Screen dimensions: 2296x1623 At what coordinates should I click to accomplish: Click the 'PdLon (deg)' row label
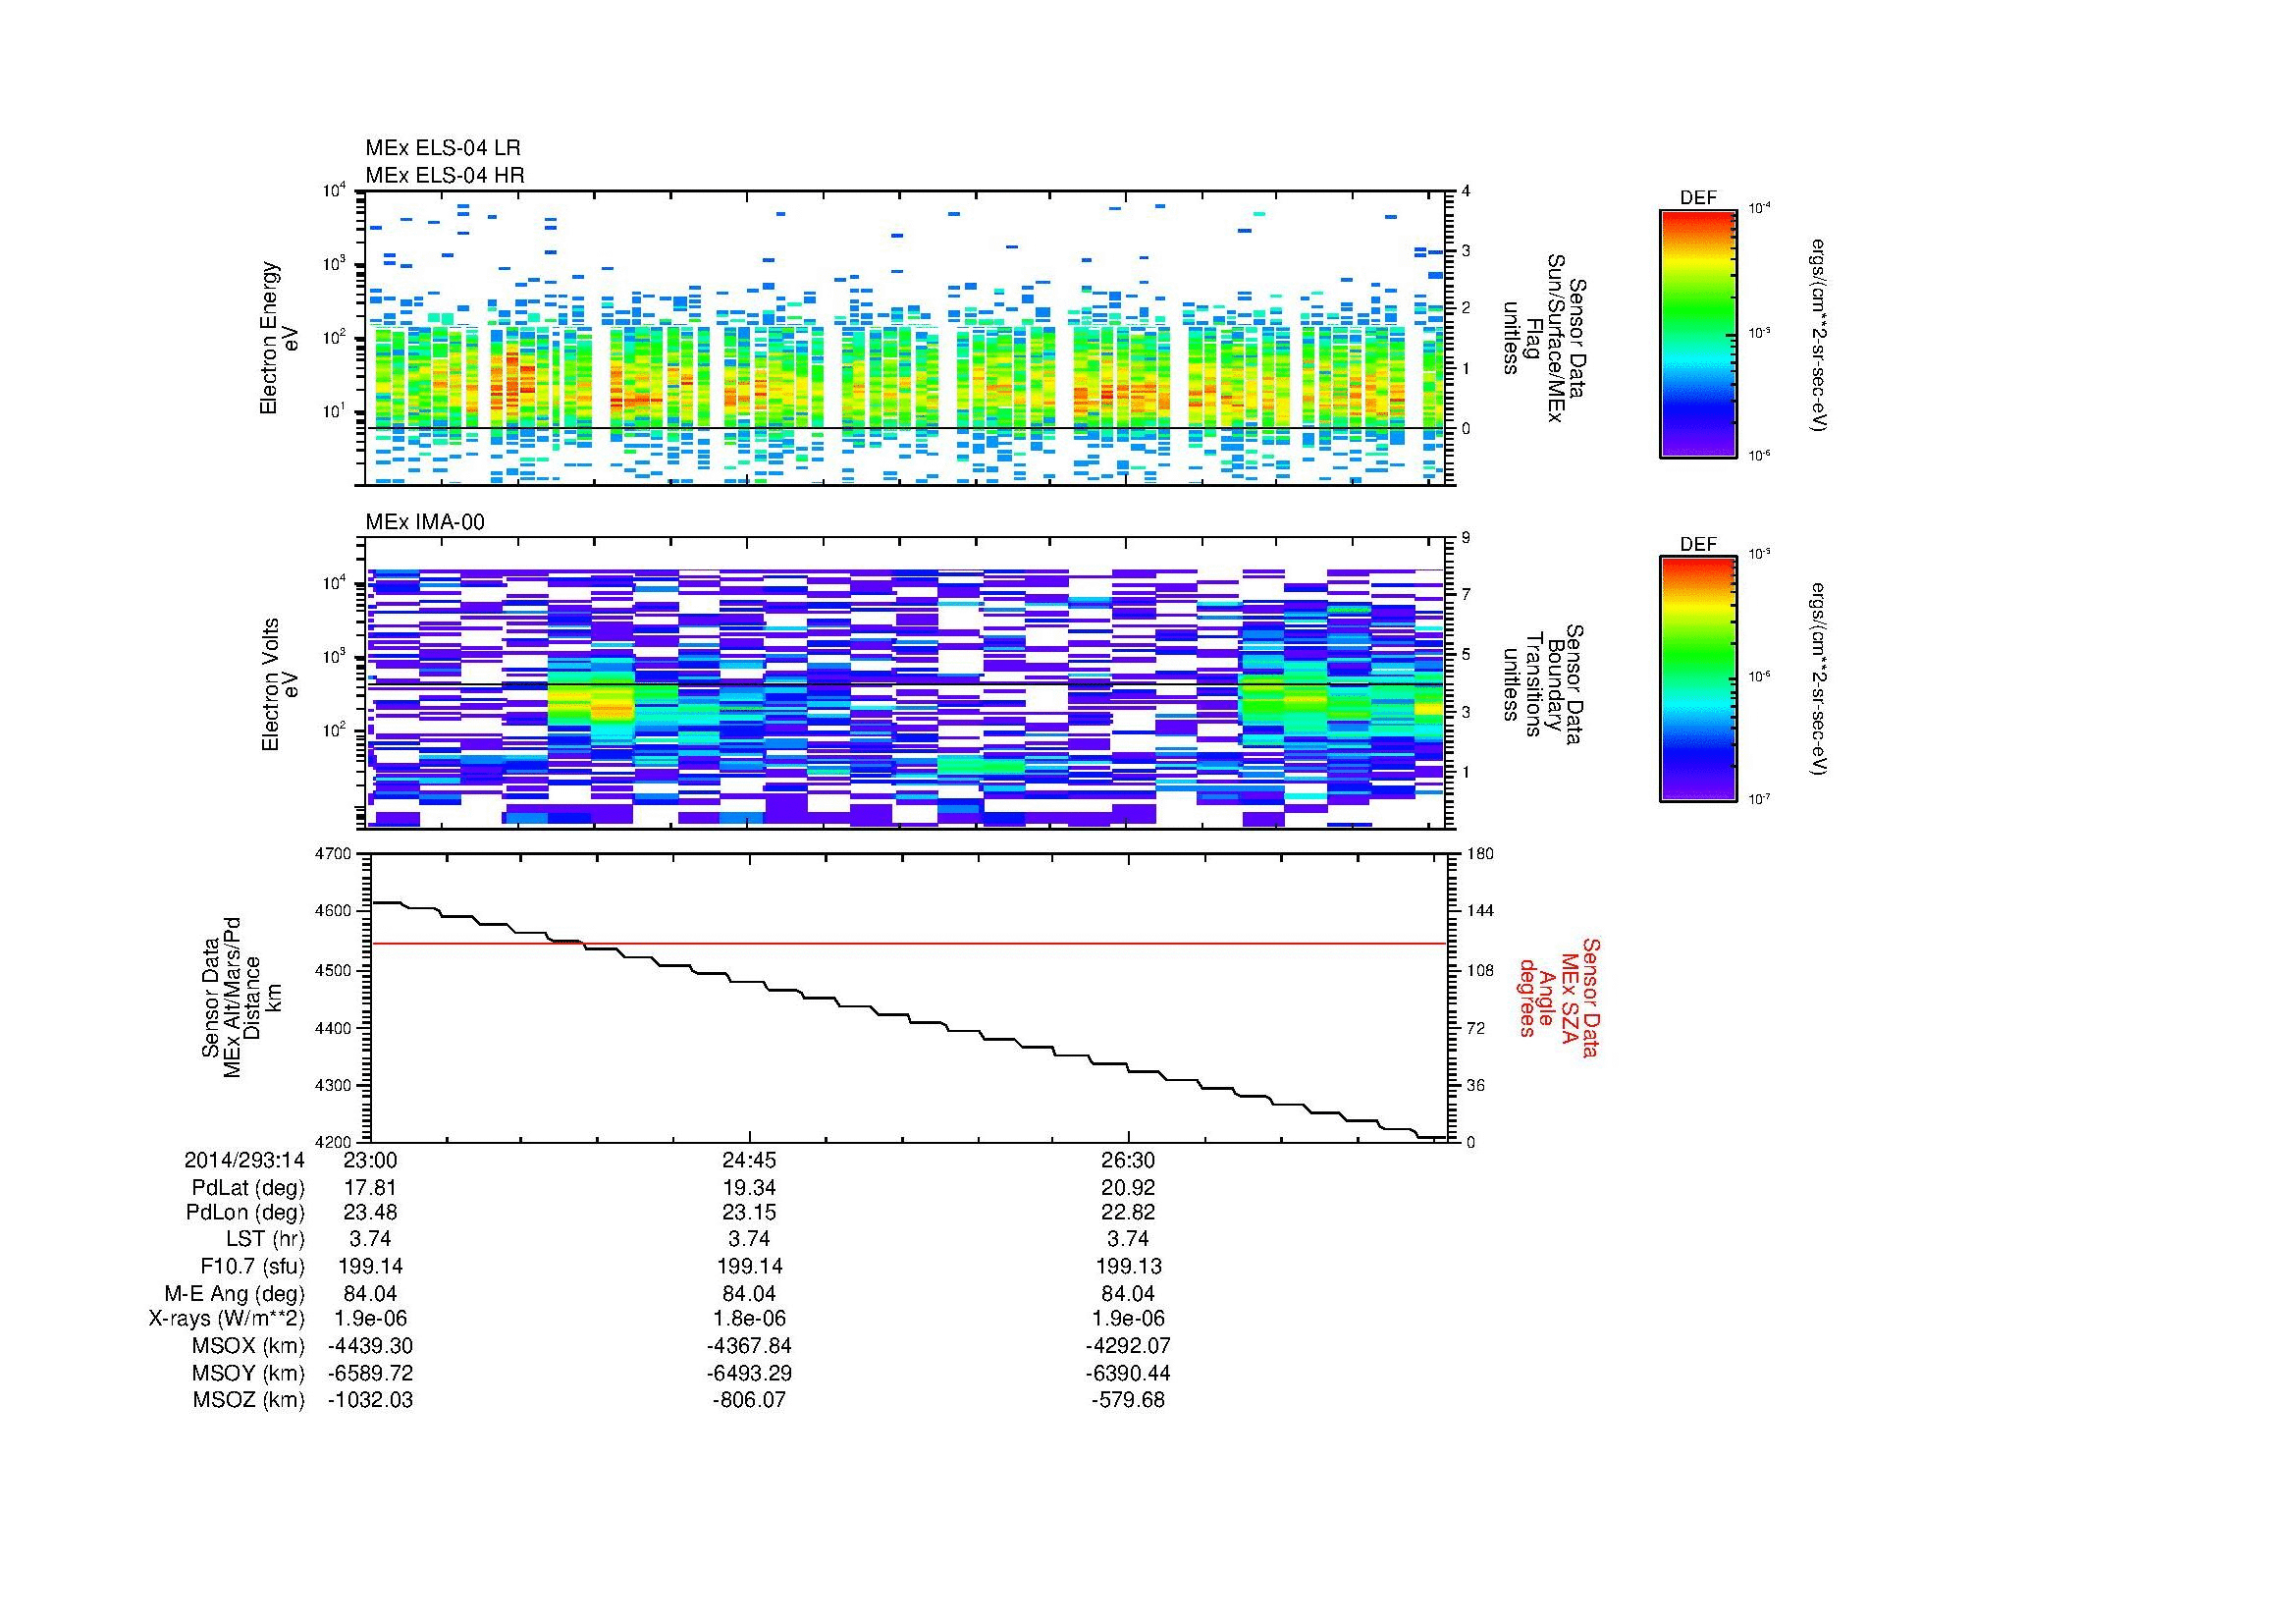[246, 1213]
